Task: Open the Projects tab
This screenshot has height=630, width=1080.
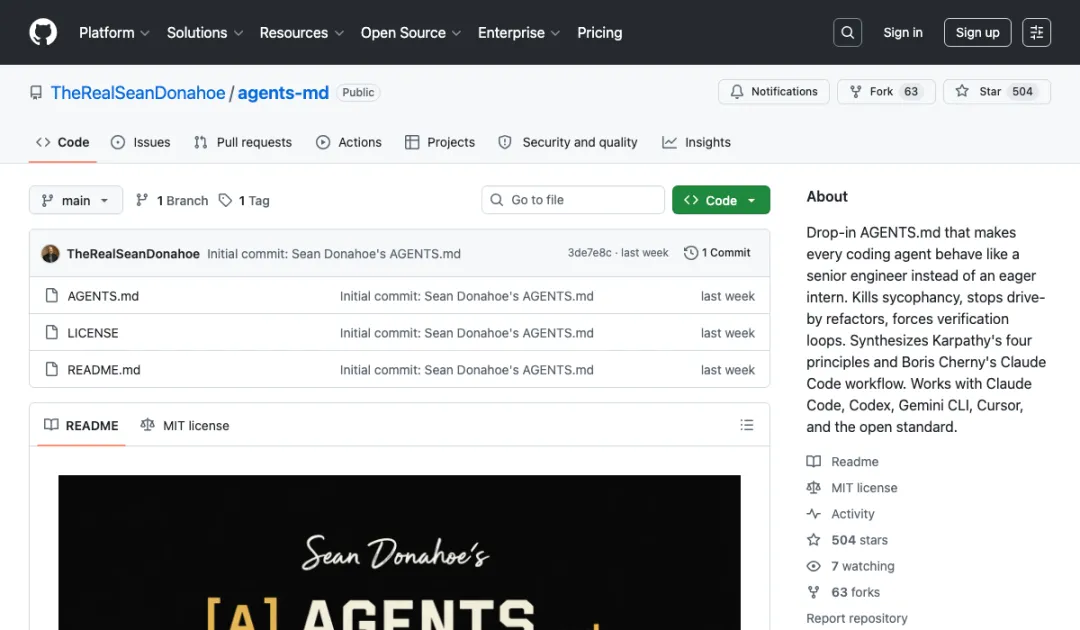Action: click(x=440, y=142)
